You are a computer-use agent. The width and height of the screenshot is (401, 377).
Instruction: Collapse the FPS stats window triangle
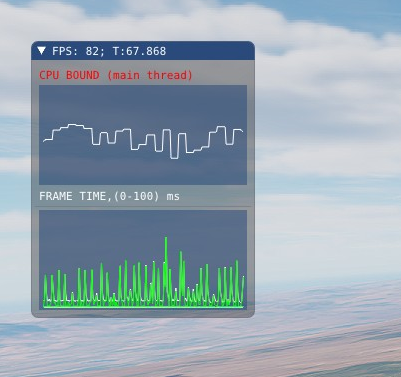pos(42,51)
